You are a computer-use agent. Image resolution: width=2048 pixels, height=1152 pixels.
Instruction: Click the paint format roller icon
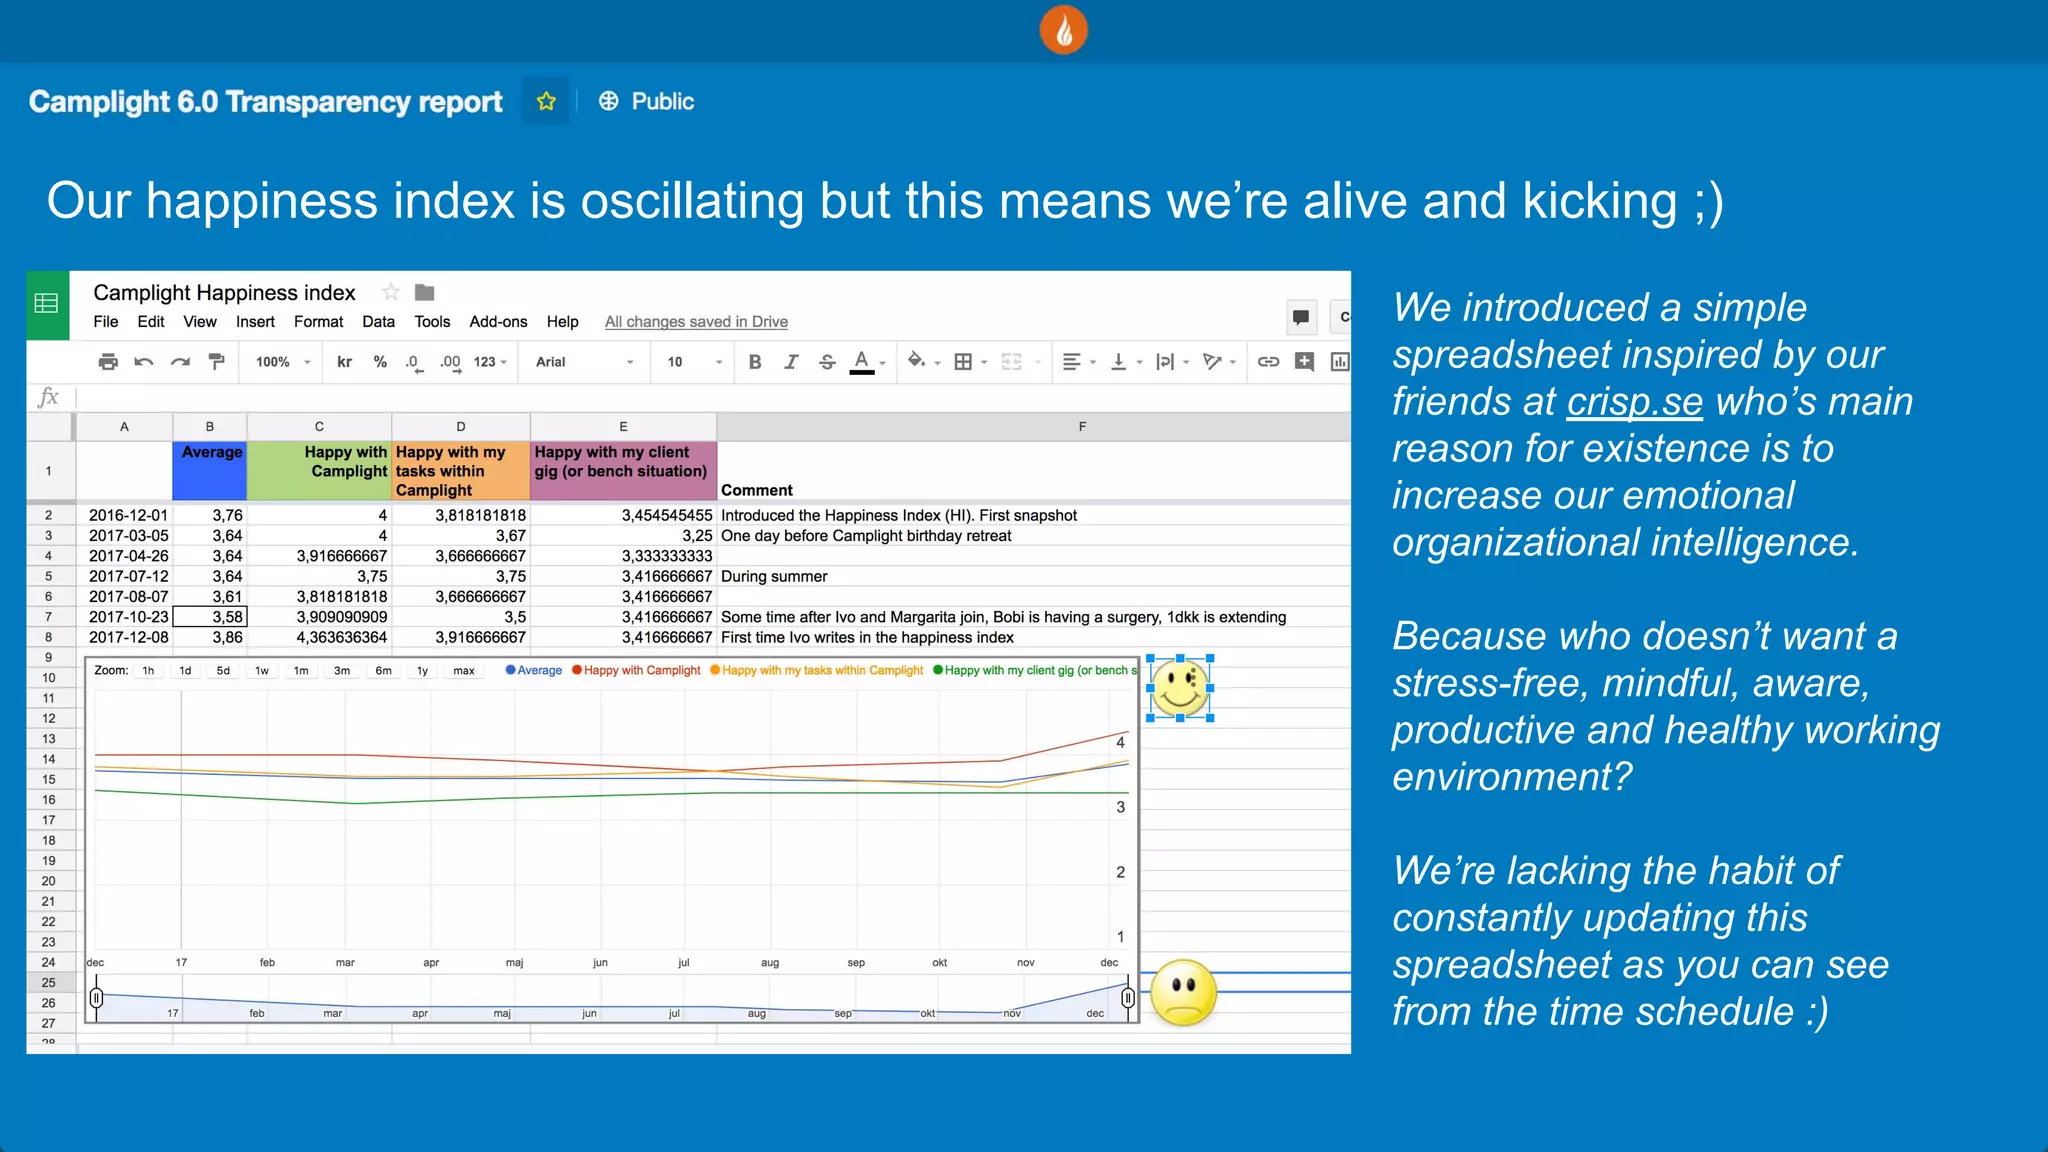(x=216, y=362)
